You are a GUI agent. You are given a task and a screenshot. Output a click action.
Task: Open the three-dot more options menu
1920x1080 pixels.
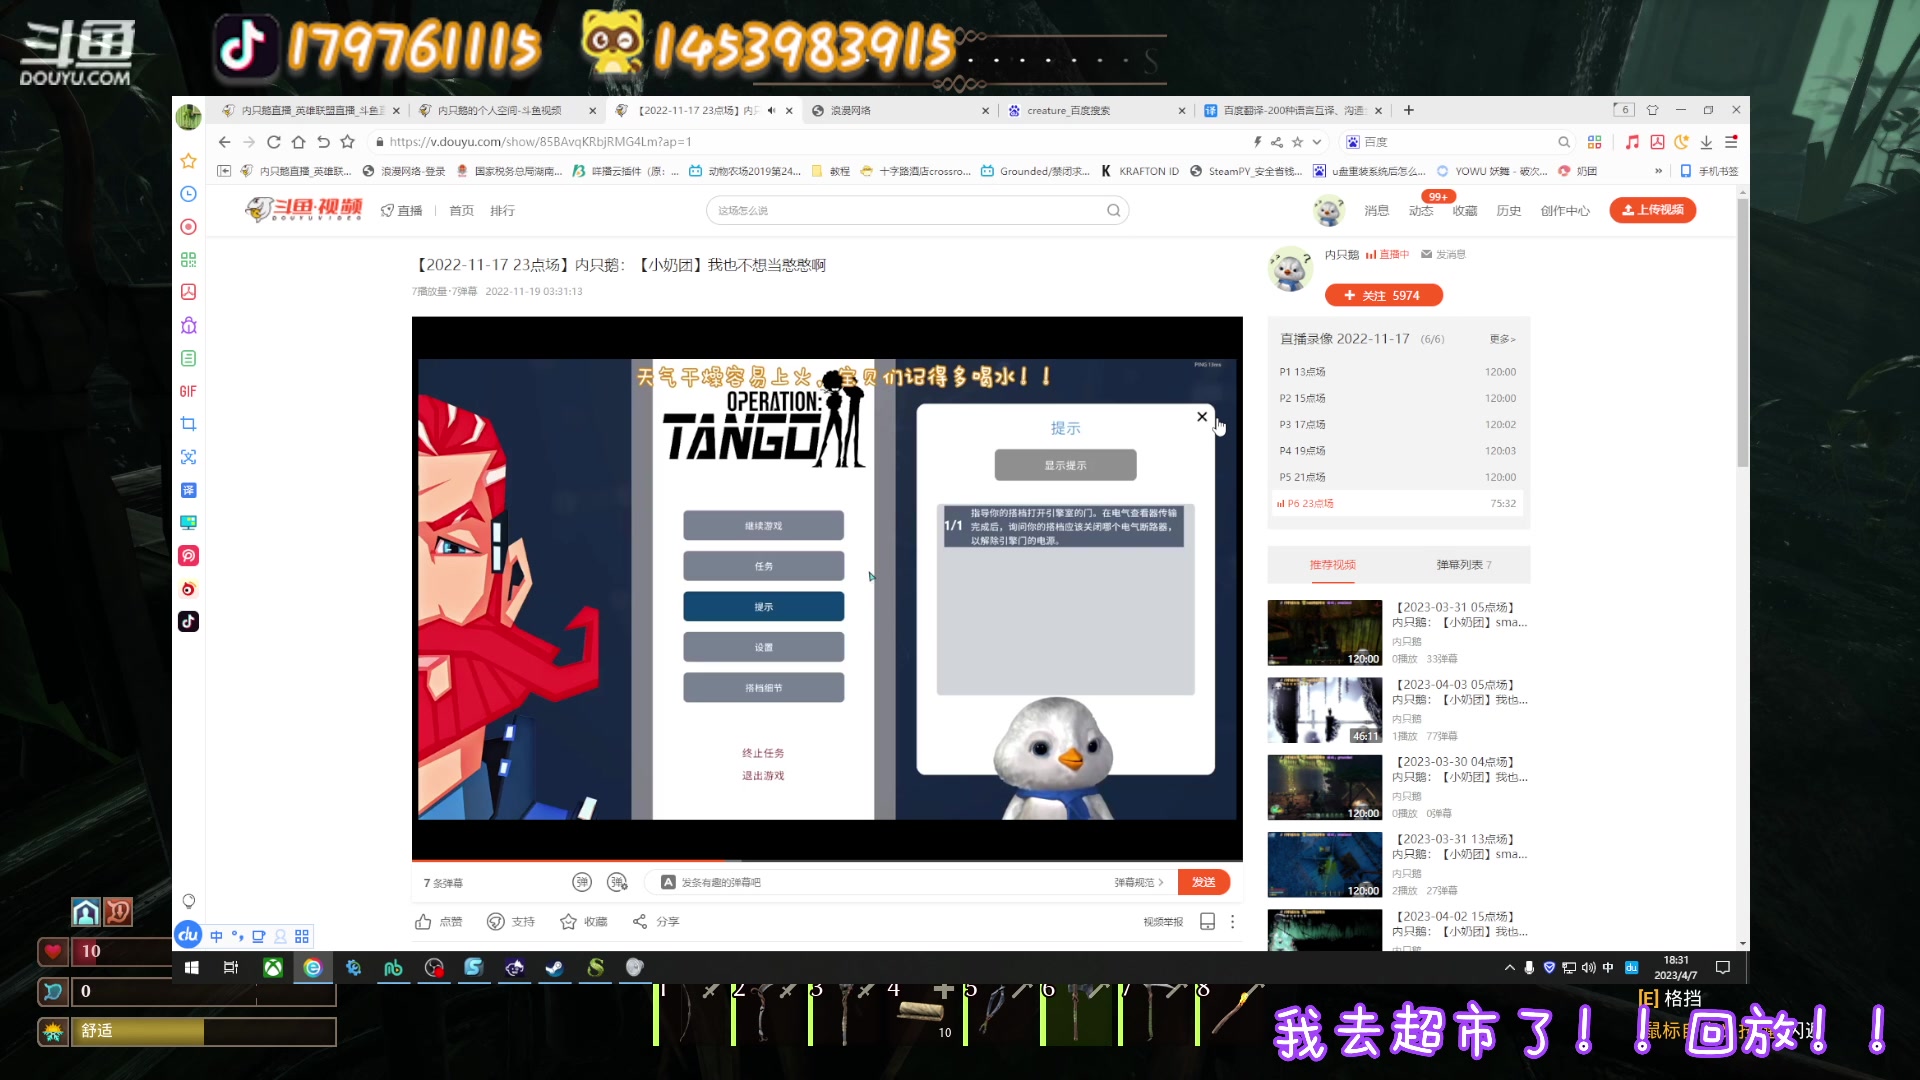click(x=1232, y=922)
